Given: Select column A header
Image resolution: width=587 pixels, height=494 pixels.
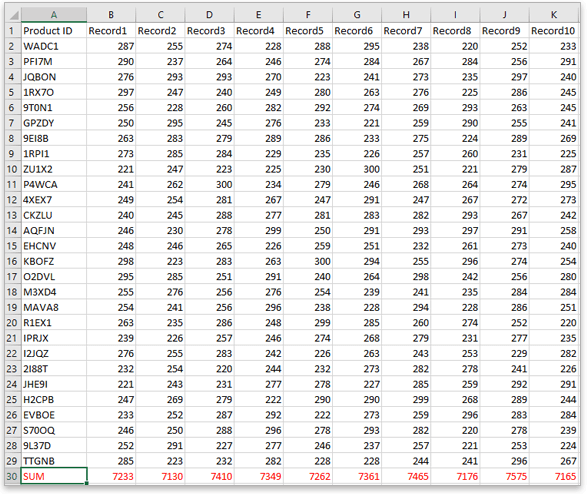Looking at the screenshot, I should (x=54, y=15).
